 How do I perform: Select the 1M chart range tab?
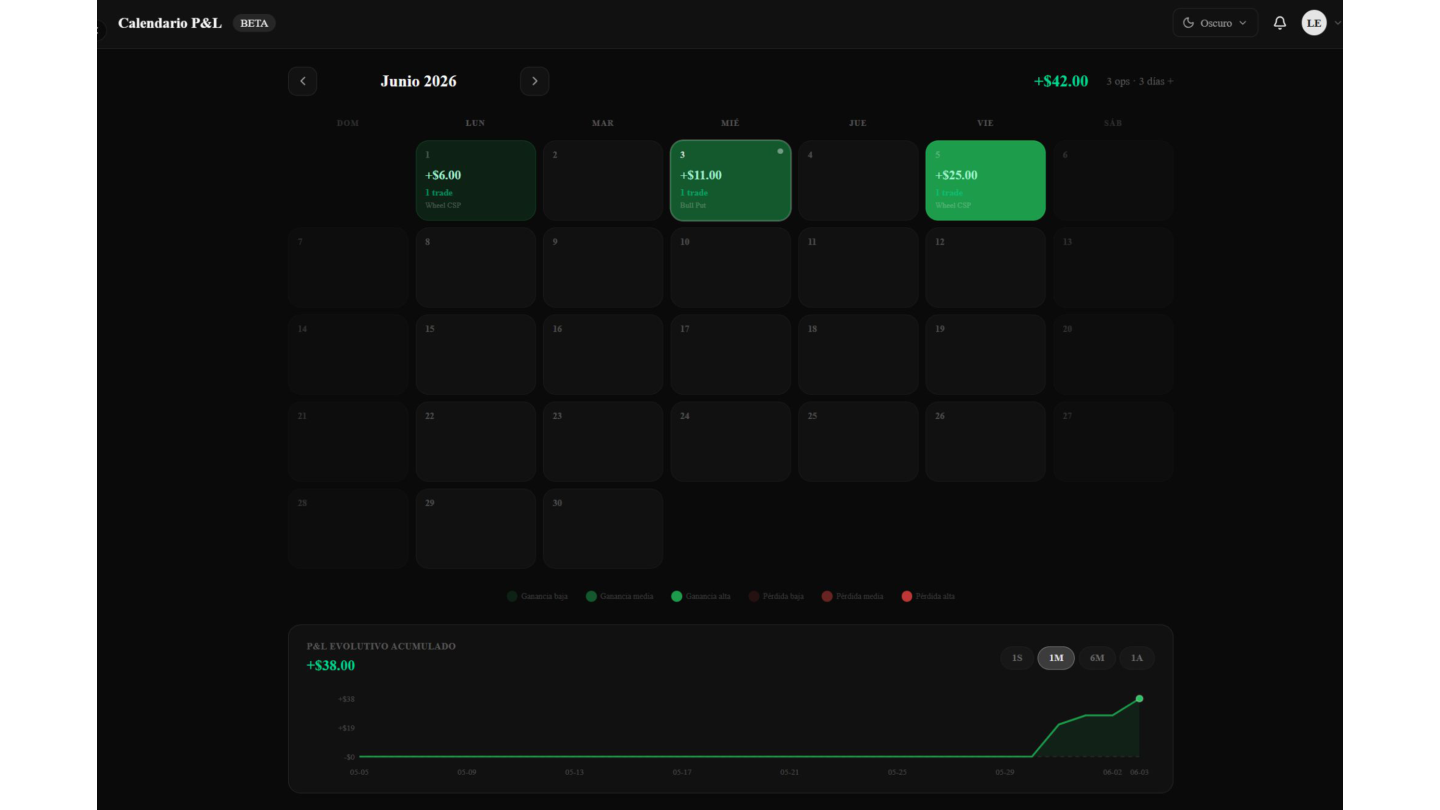pyautogui.click(x=1056, y=658)
